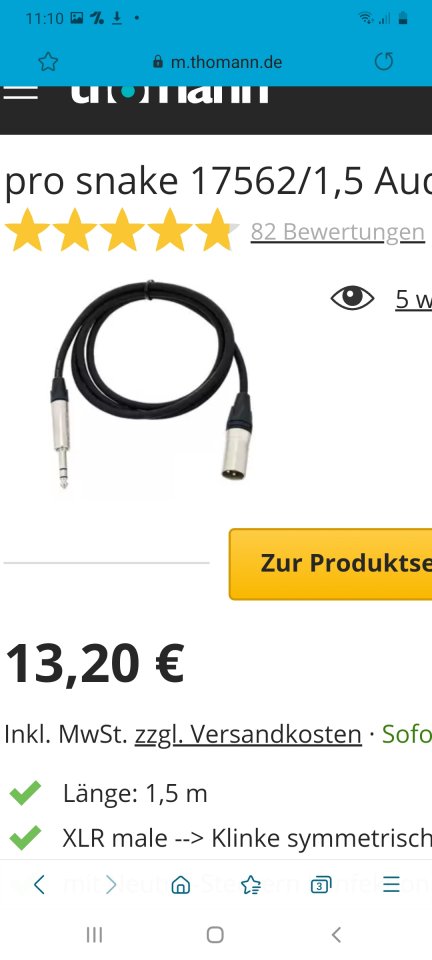This screenshot has height=960, width=432.
Task: Open 82 Bewertungen reviews link
Action: (337, 232)
